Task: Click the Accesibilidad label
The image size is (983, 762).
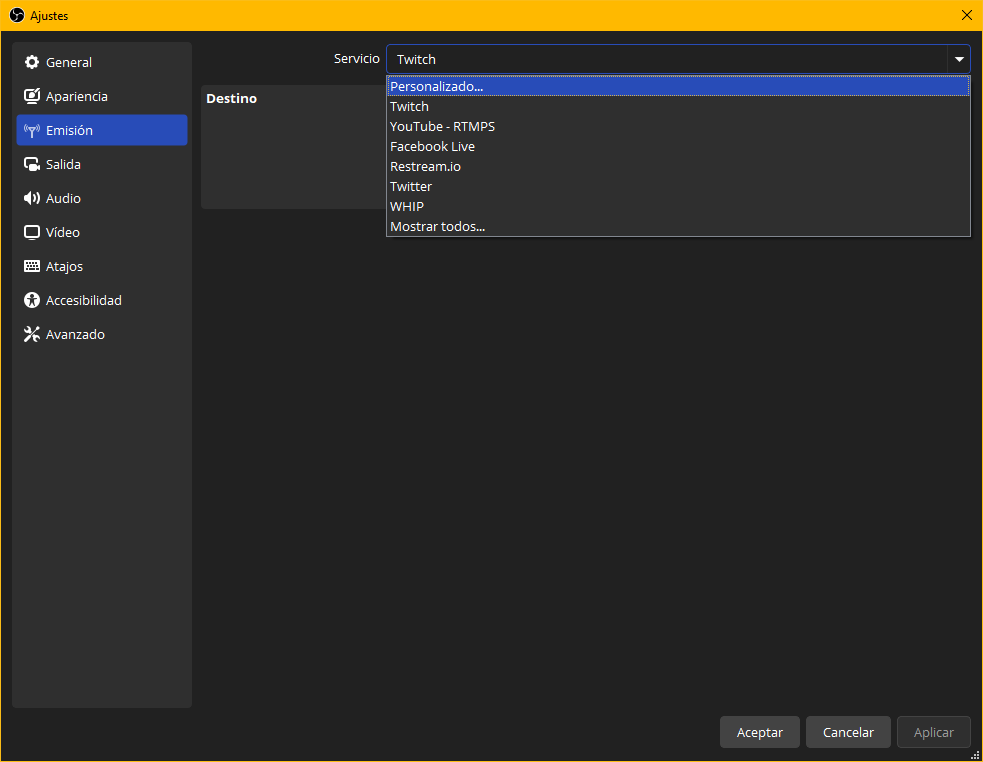Action: pos(83,300)
